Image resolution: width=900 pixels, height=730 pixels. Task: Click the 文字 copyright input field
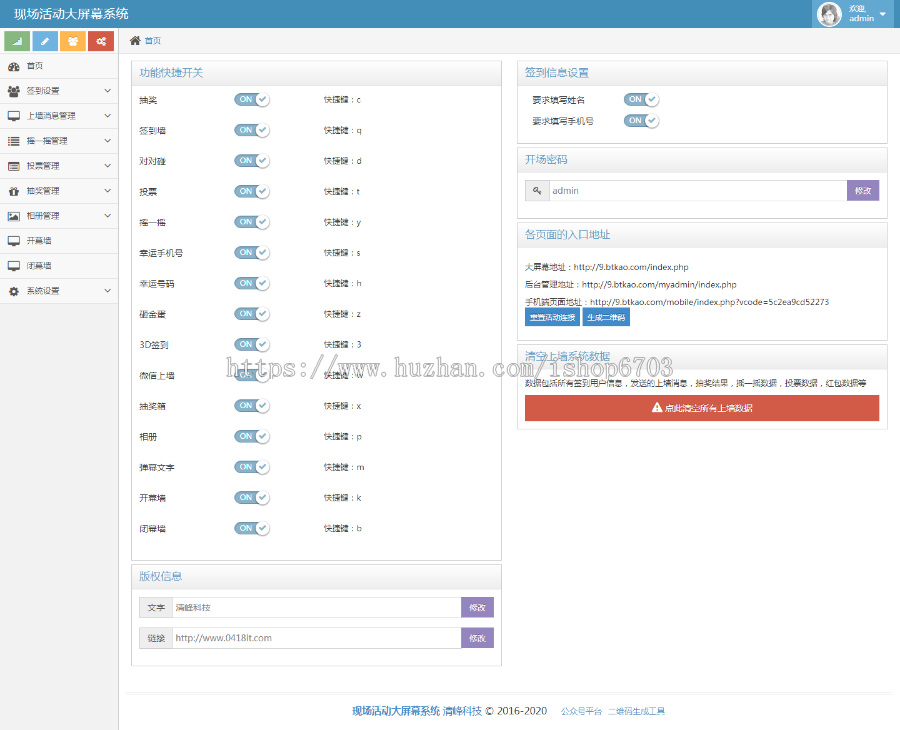[x=317, y=607]
